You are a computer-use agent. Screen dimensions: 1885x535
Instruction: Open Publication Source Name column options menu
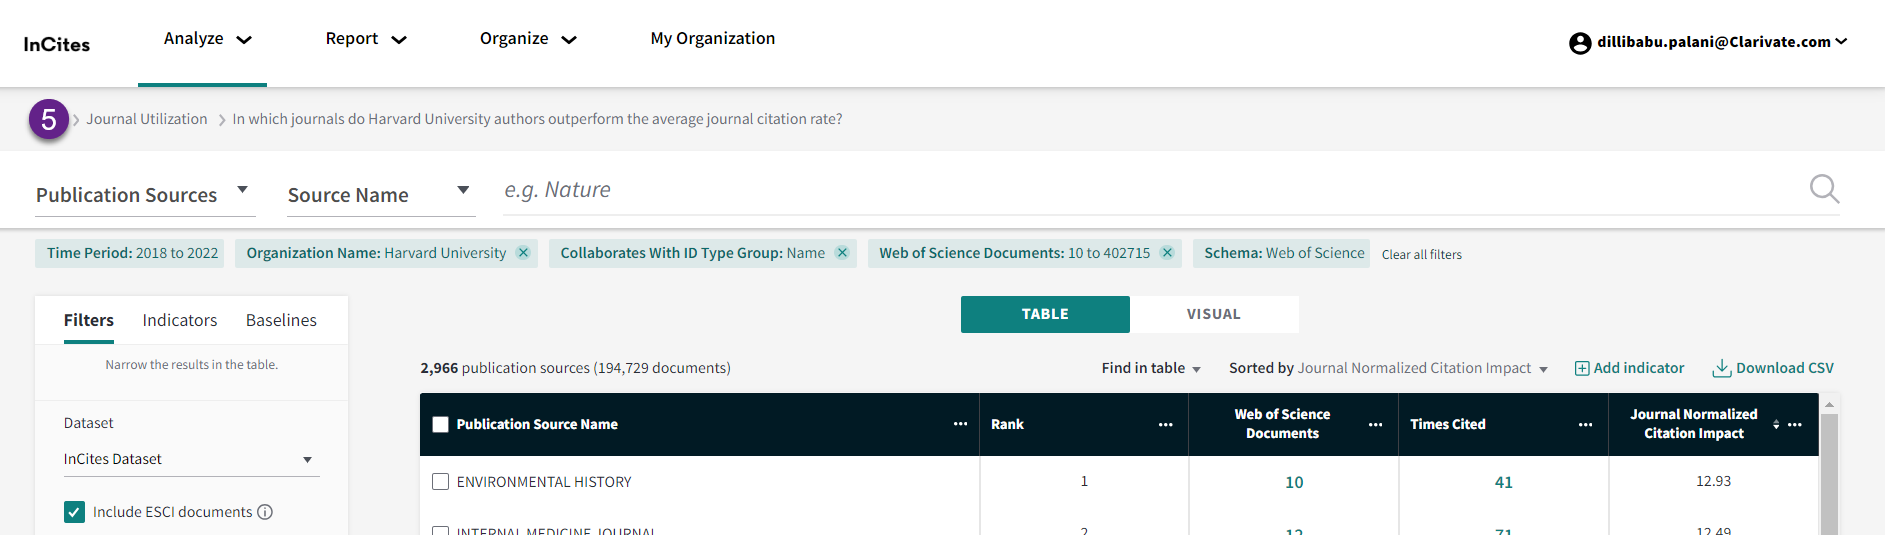(960, 424)
